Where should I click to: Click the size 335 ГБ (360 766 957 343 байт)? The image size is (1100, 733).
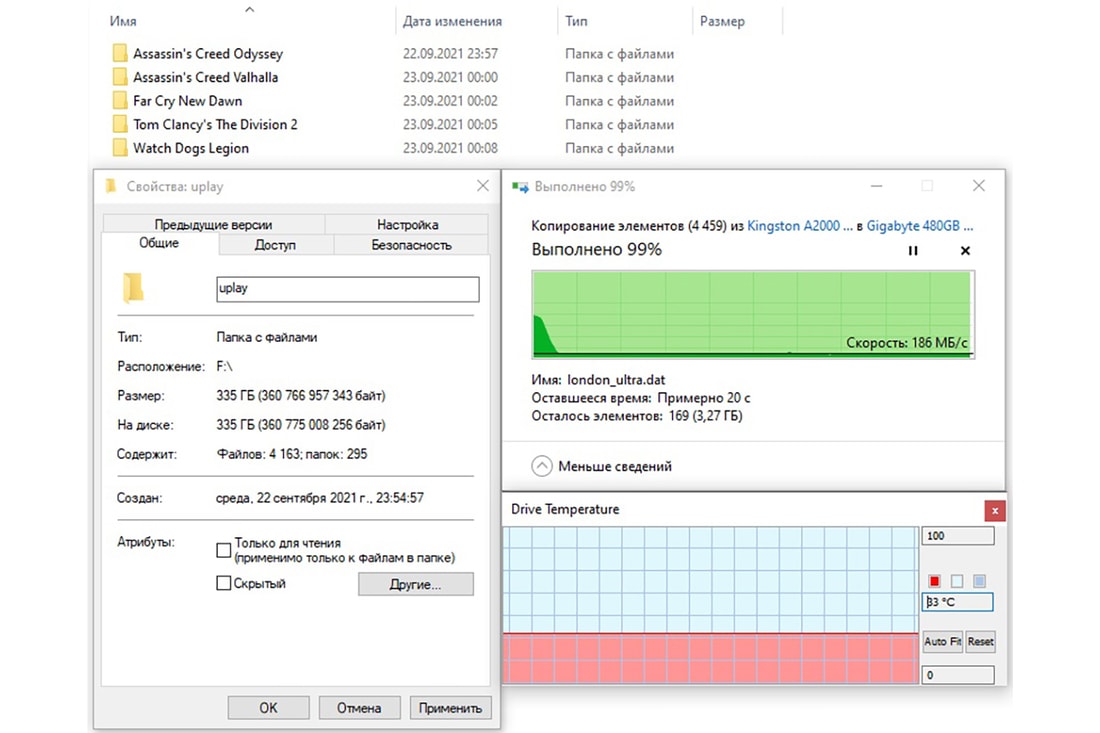tap(301, 396)
